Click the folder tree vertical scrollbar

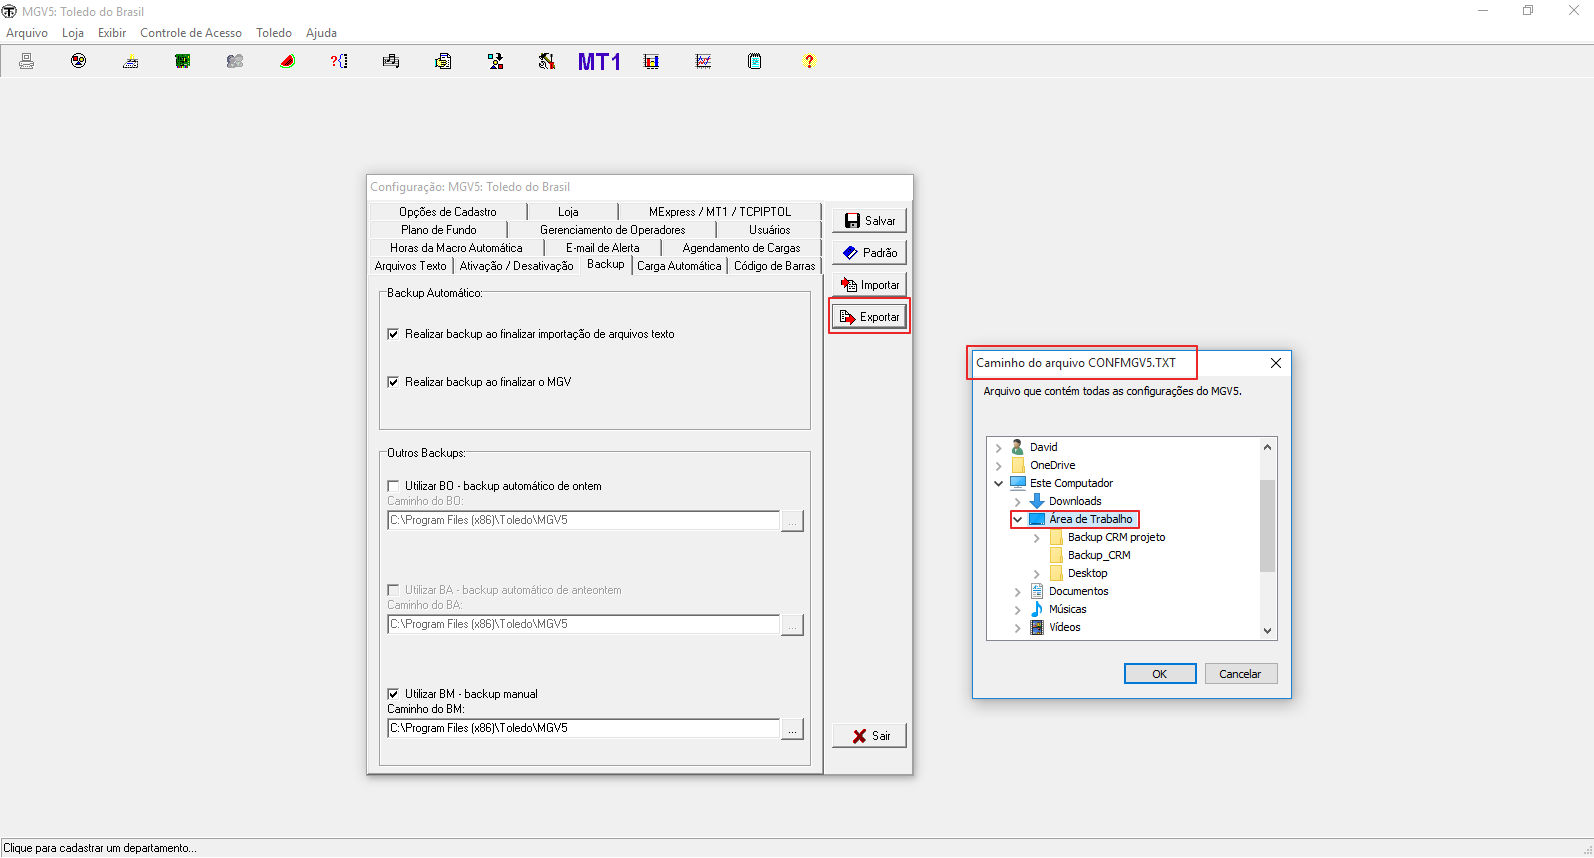tap(1267, 525)
